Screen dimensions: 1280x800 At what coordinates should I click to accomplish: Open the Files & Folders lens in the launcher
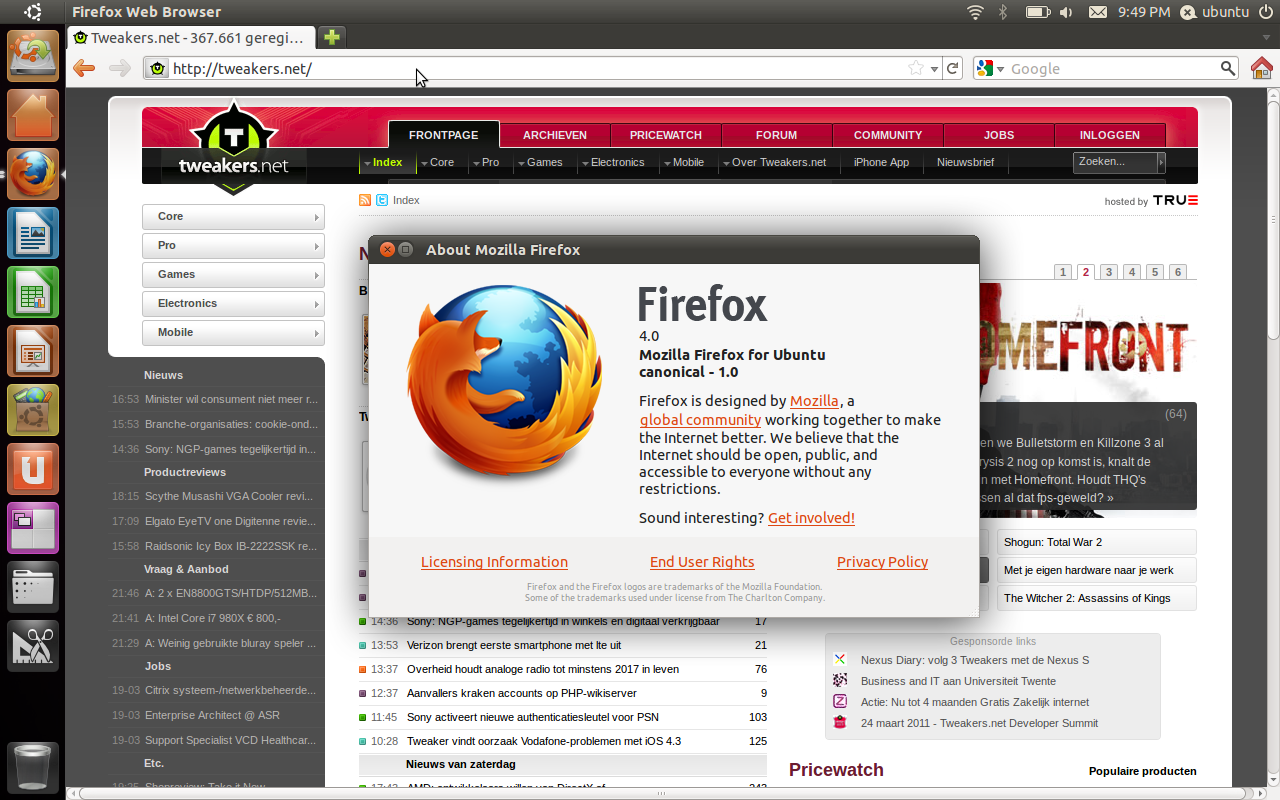[x=33, y=587]
